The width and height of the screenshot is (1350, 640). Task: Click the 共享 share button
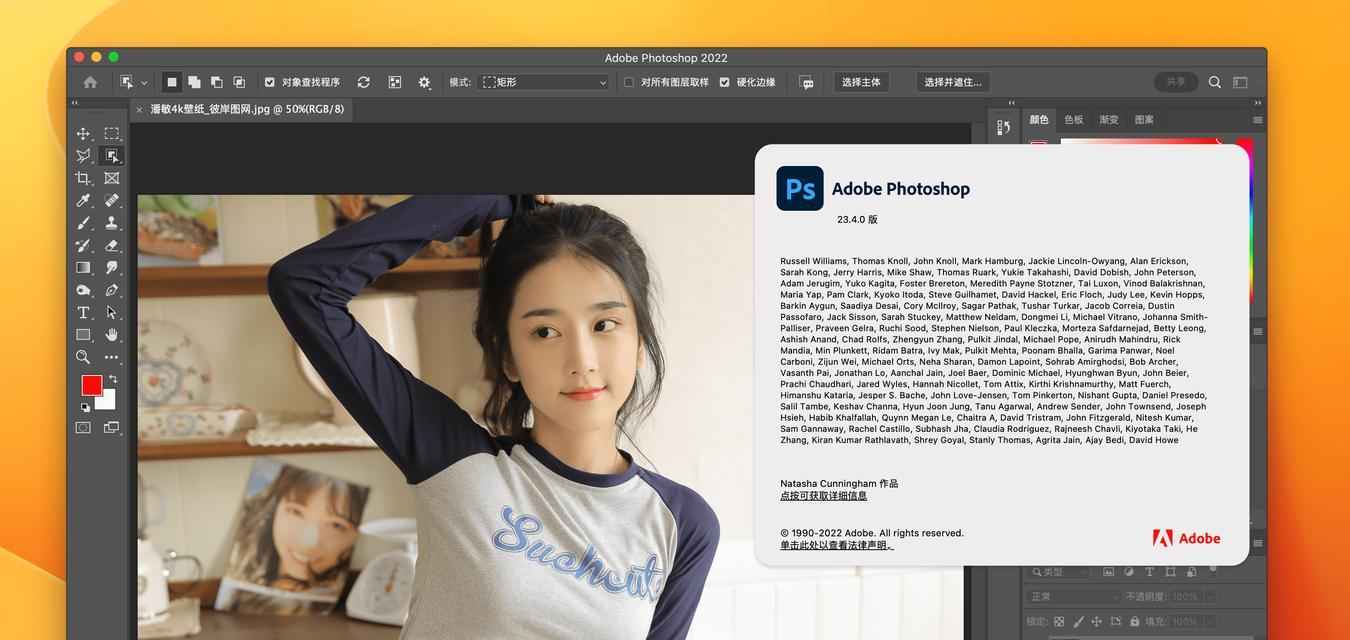[1176, 82]
